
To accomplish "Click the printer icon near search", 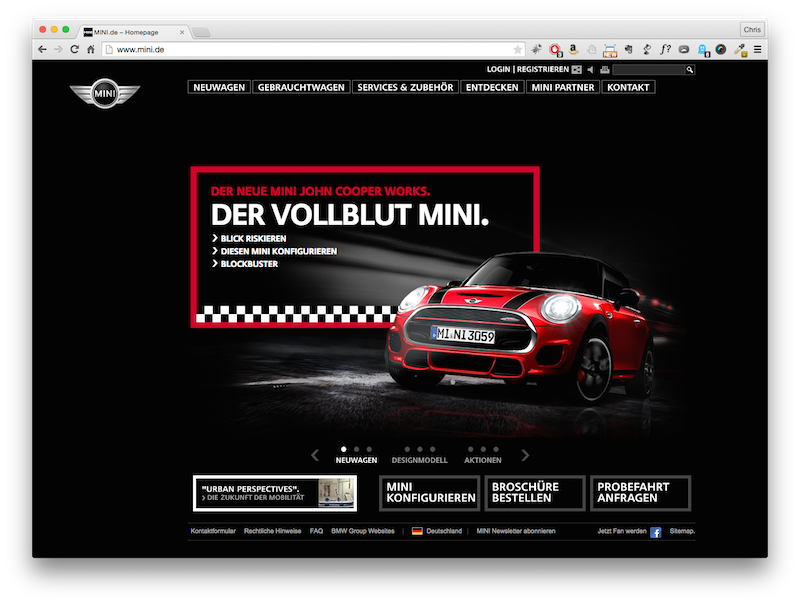I will (604, 70).
